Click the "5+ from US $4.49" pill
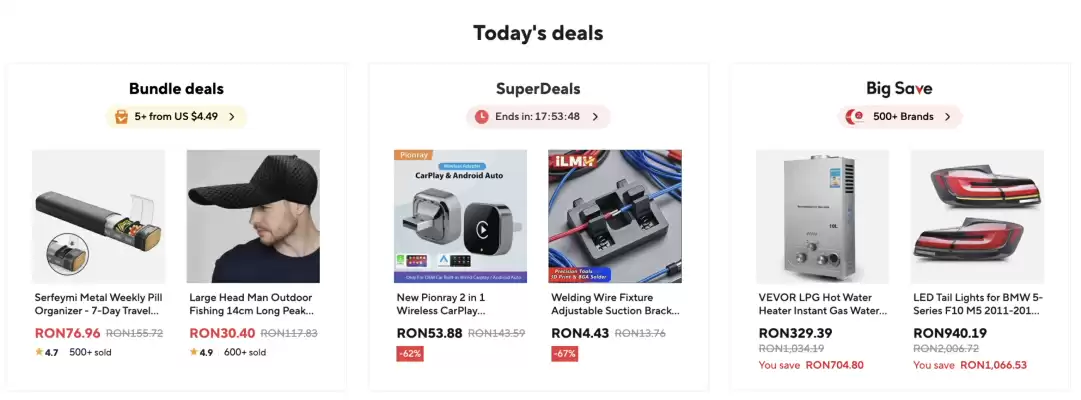 click(x=176, y=117)
